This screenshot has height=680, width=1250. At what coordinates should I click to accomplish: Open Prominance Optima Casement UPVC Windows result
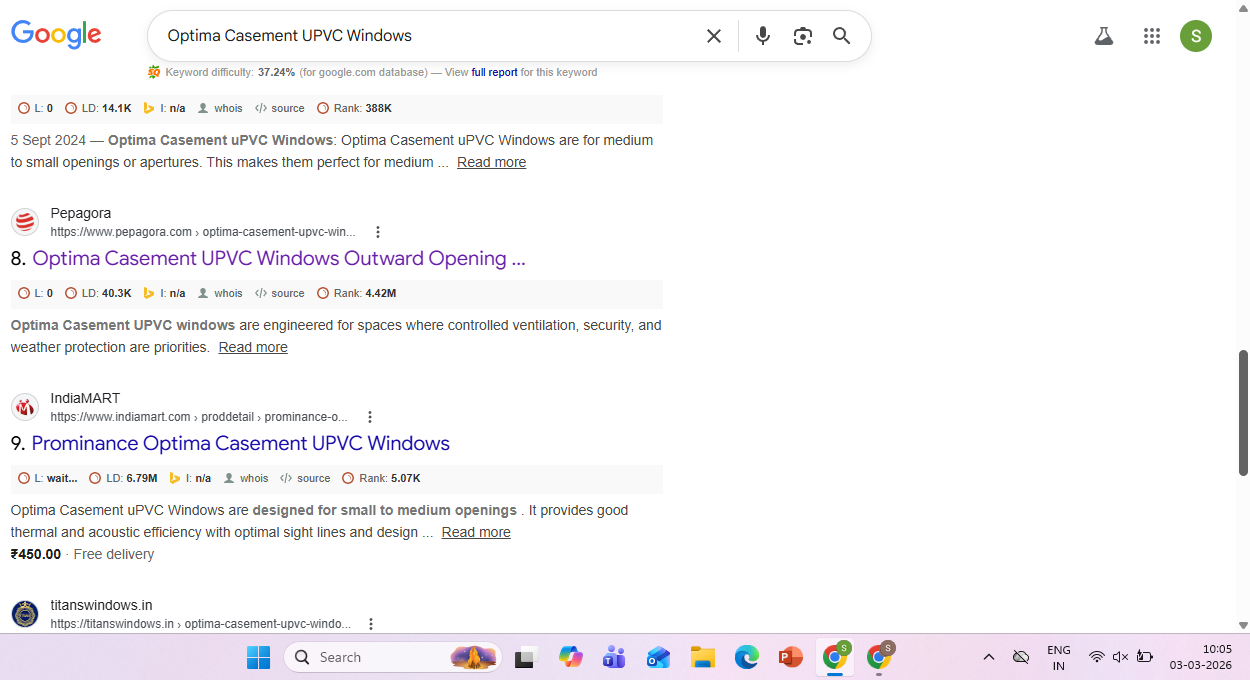pyautogui.click(x=241, y=443)
